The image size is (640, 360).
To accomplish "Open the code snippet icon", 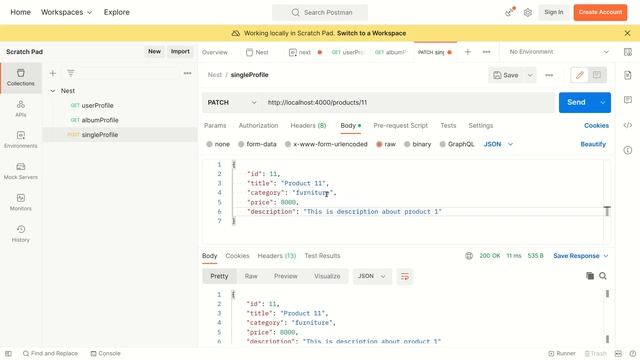I will point(628,125).
